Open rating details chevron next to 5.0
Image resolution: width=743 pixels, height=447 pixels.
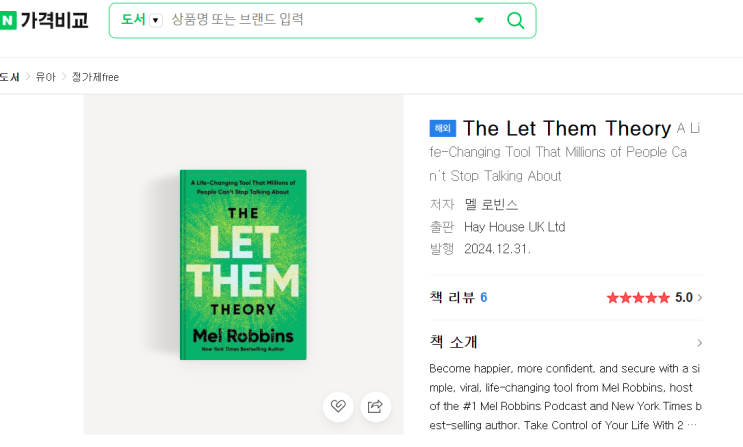point(699,298)
